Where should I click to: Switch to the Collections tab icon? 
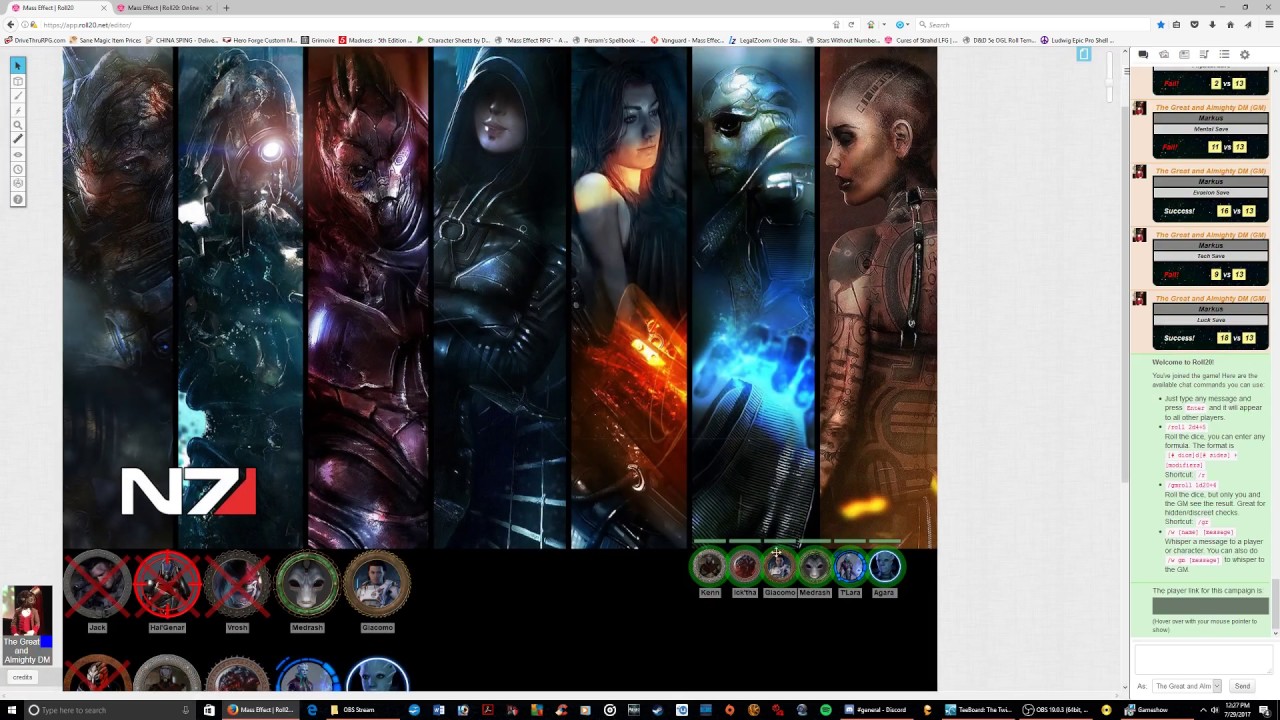pyautogui.click(x=1224, y=54)
